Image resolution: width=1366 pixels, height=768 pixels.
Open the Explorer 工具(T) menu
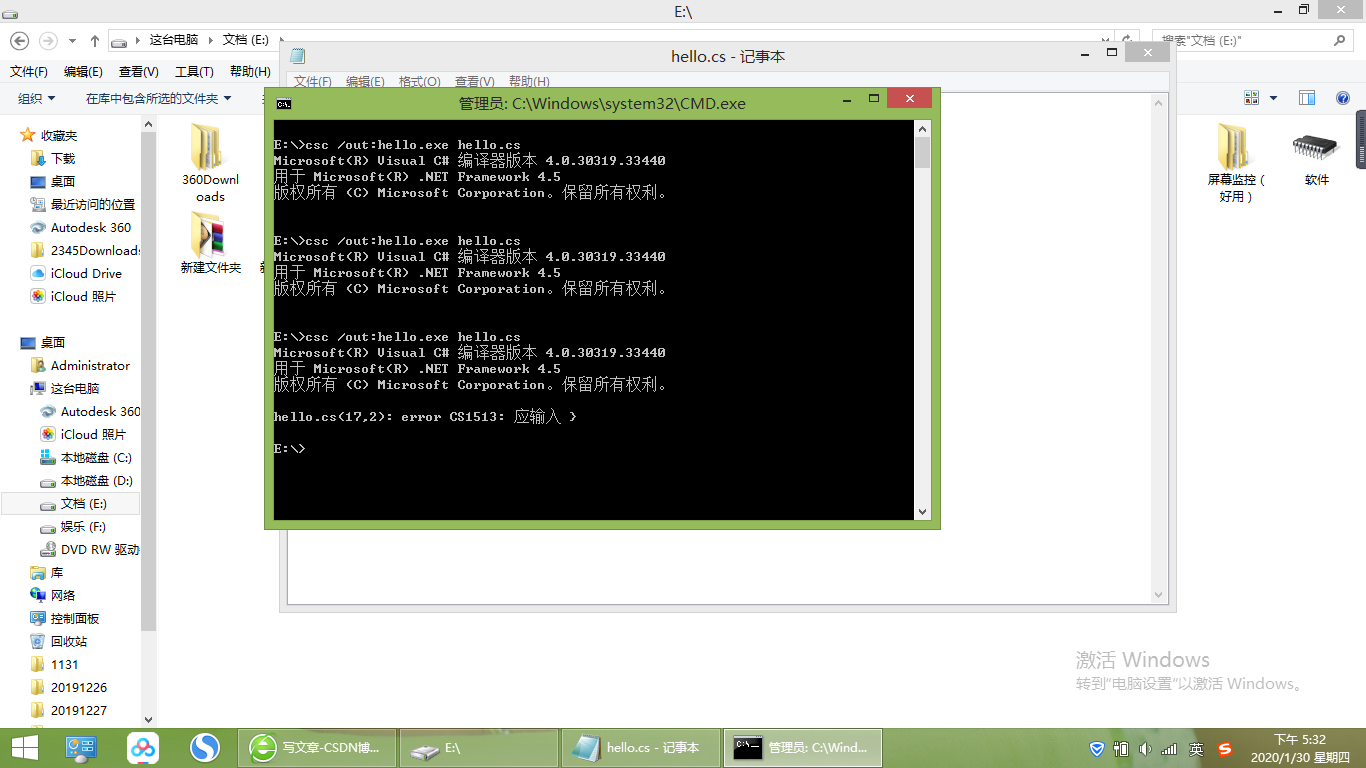[194, 72]
